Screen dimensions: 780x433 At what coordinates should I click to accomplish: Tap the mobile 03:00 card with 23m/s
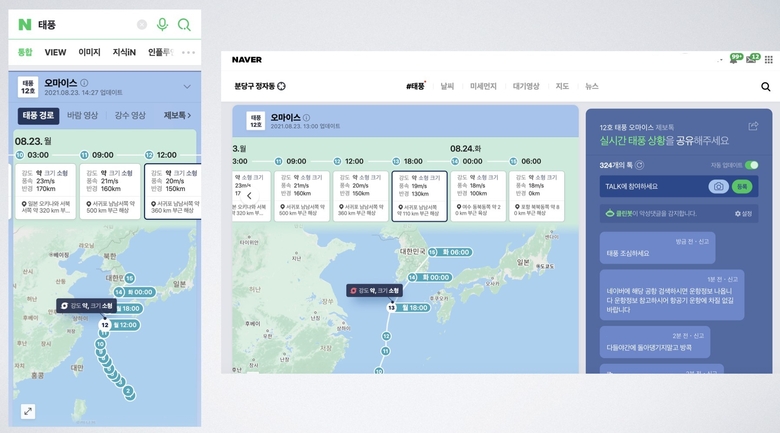[45, 191]
